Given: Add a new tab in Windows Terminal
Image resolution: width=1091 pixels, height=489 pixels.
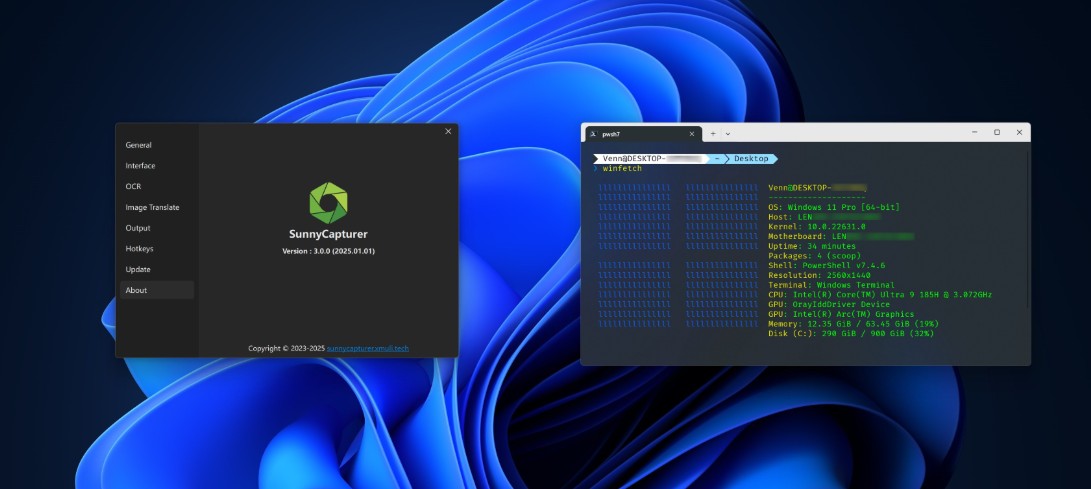Looking at the screenshot, I should 713,134.
